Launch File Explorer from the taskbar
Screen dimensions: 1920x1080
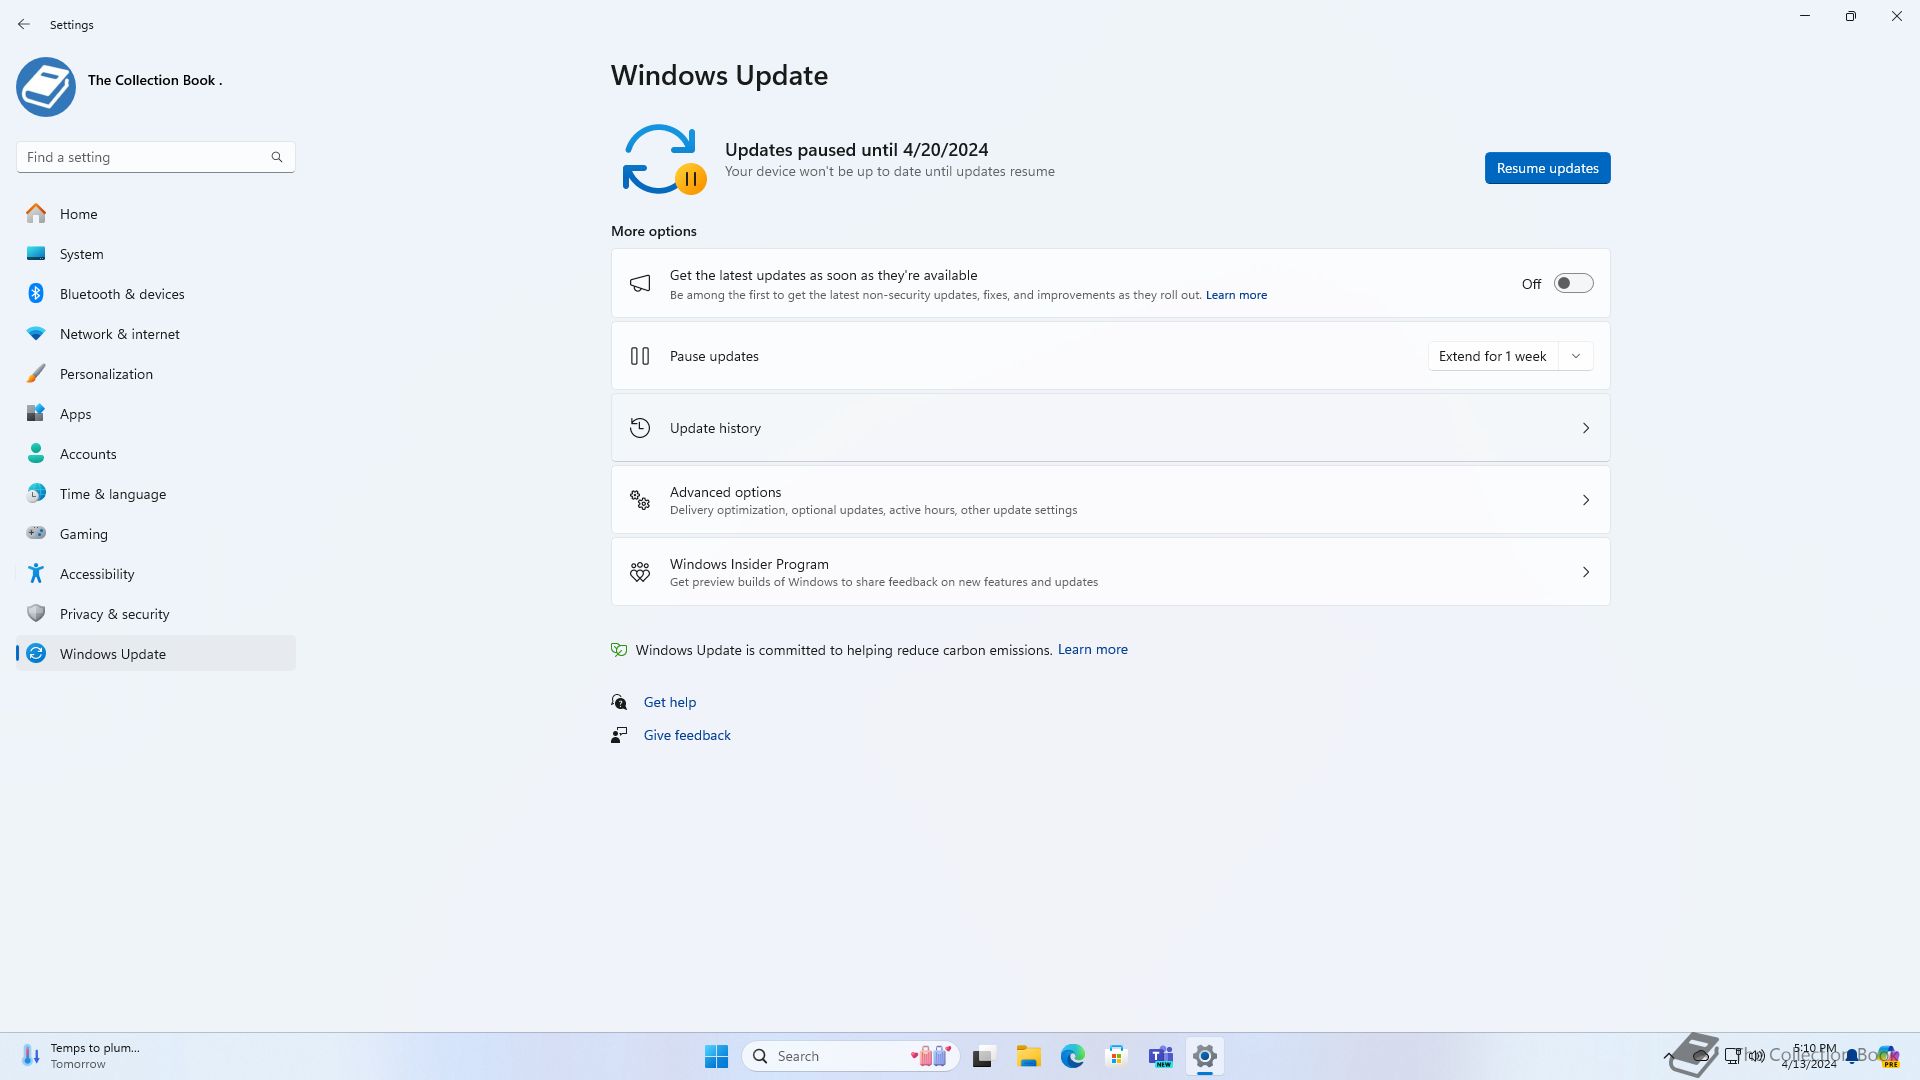click(x=1028, y=1056)
